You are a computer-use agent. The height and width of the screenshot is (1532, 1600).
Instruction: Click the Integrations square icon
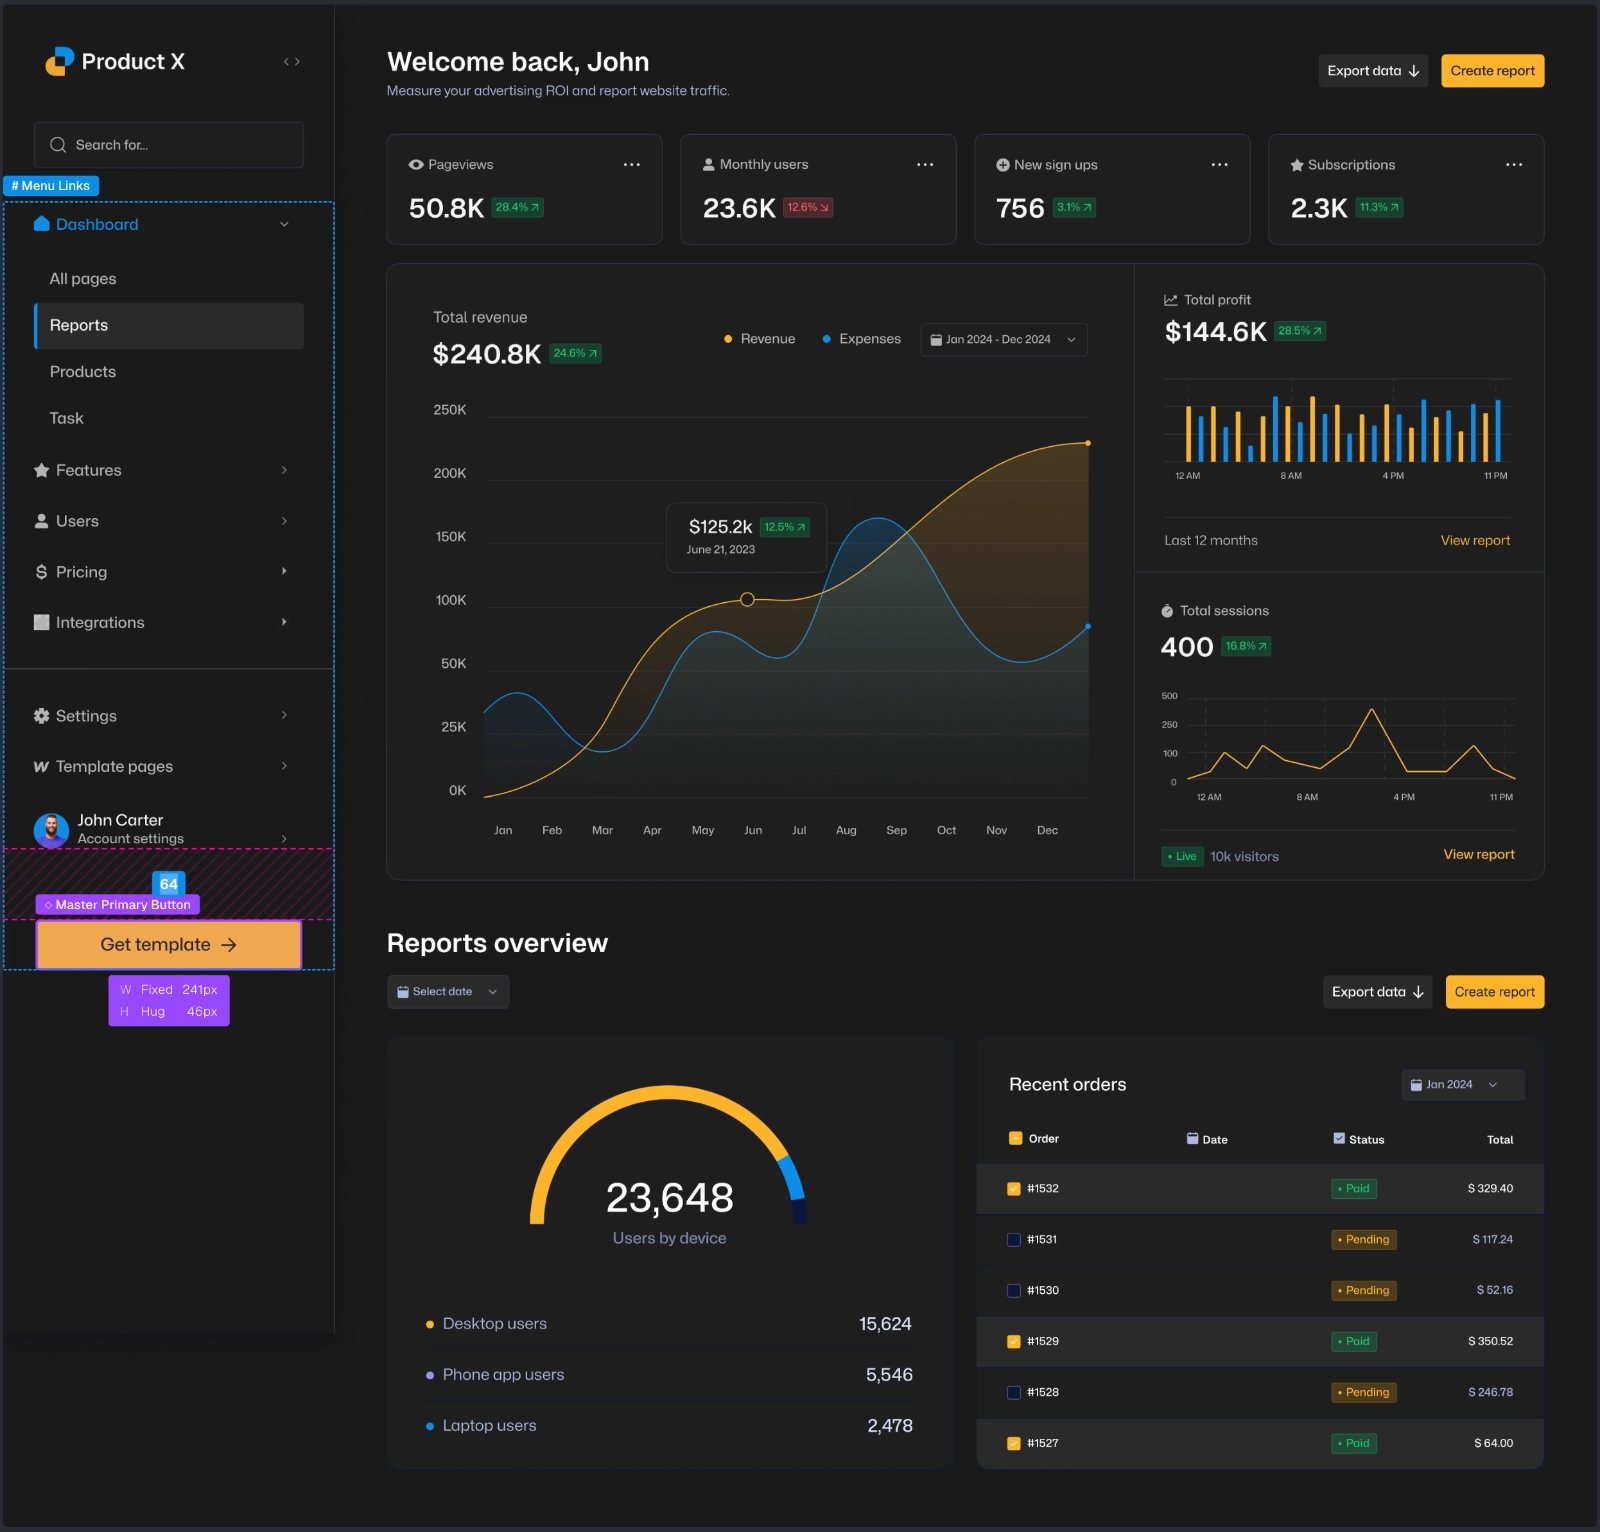click(42, 622)
